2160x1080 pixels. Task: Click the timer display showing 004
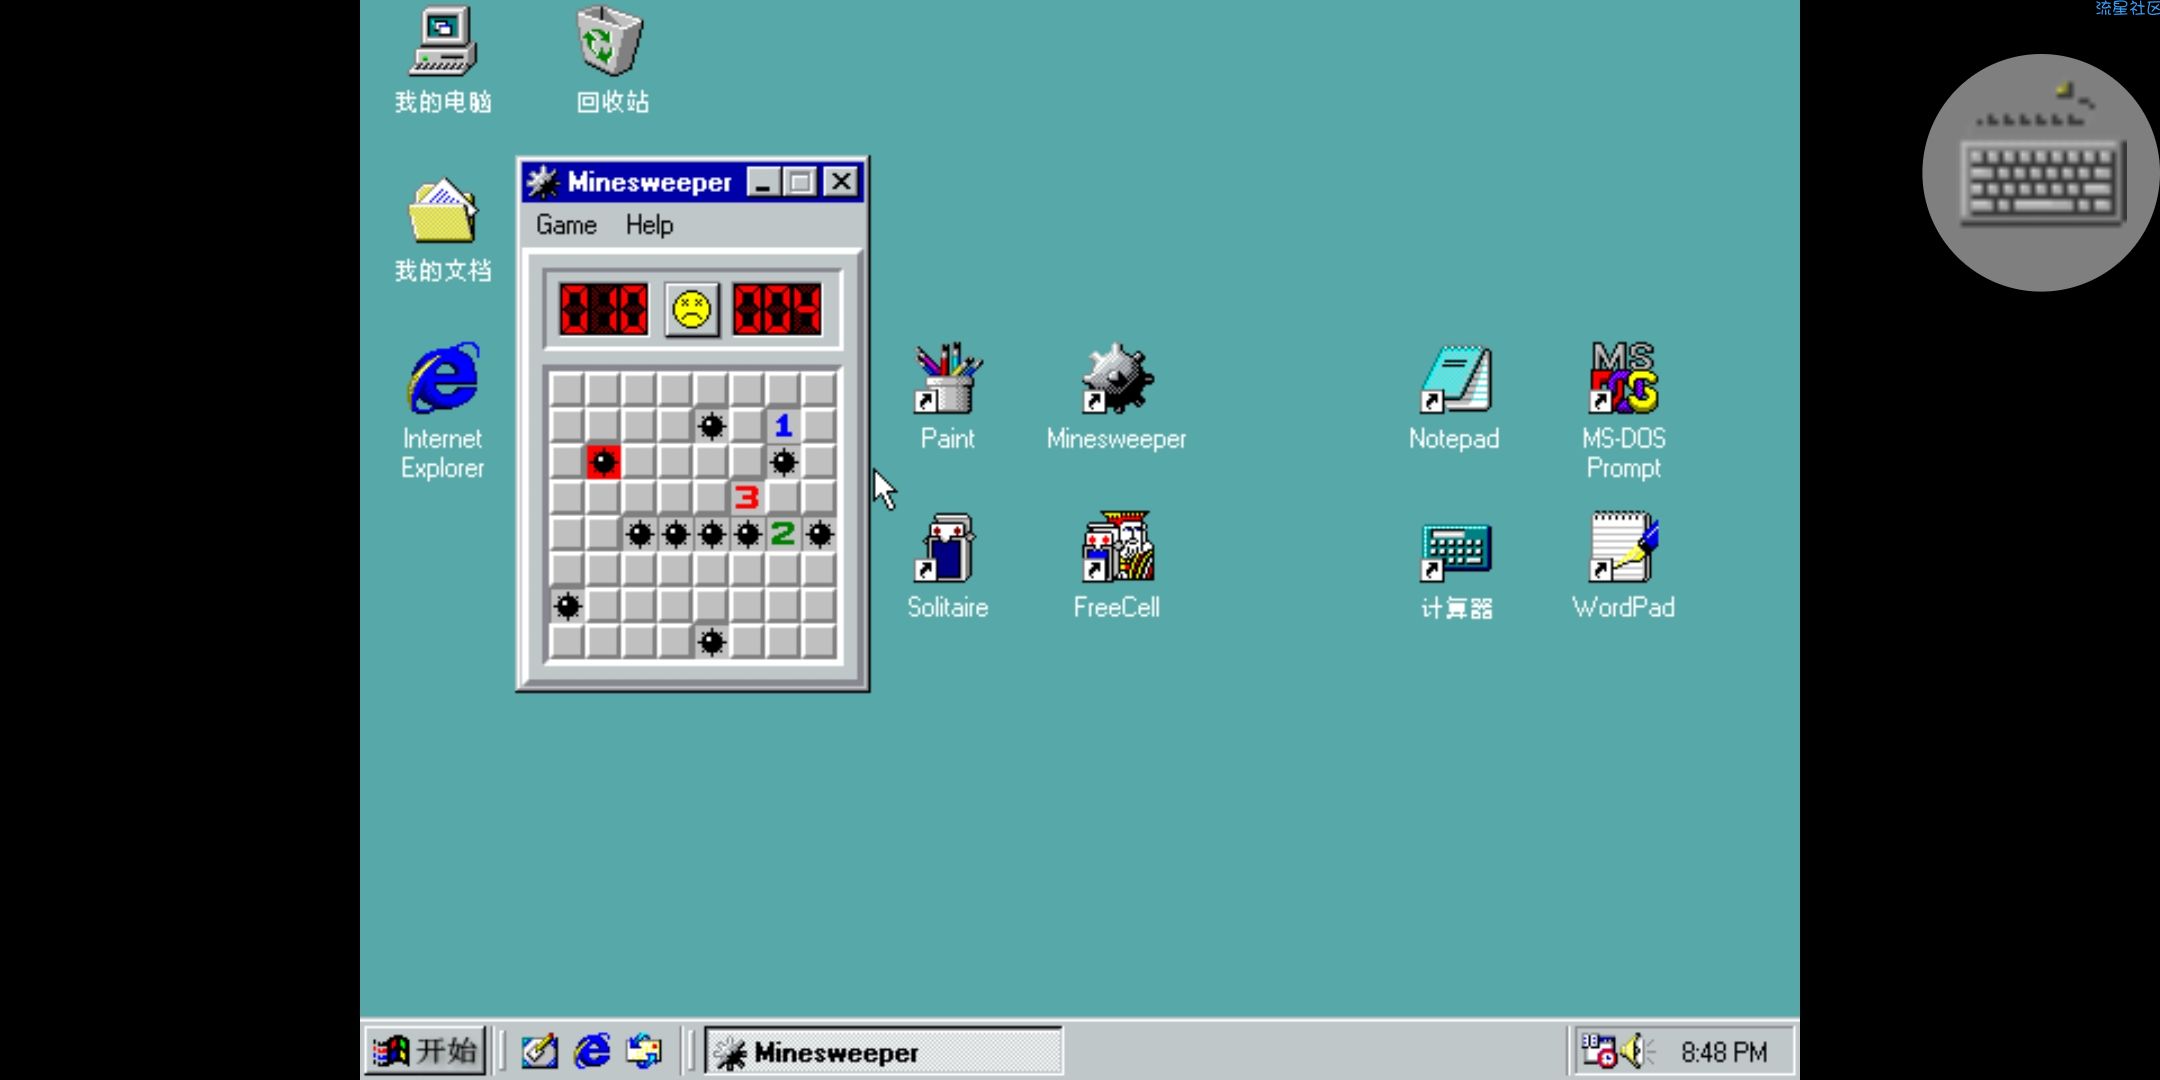[777, 309]
